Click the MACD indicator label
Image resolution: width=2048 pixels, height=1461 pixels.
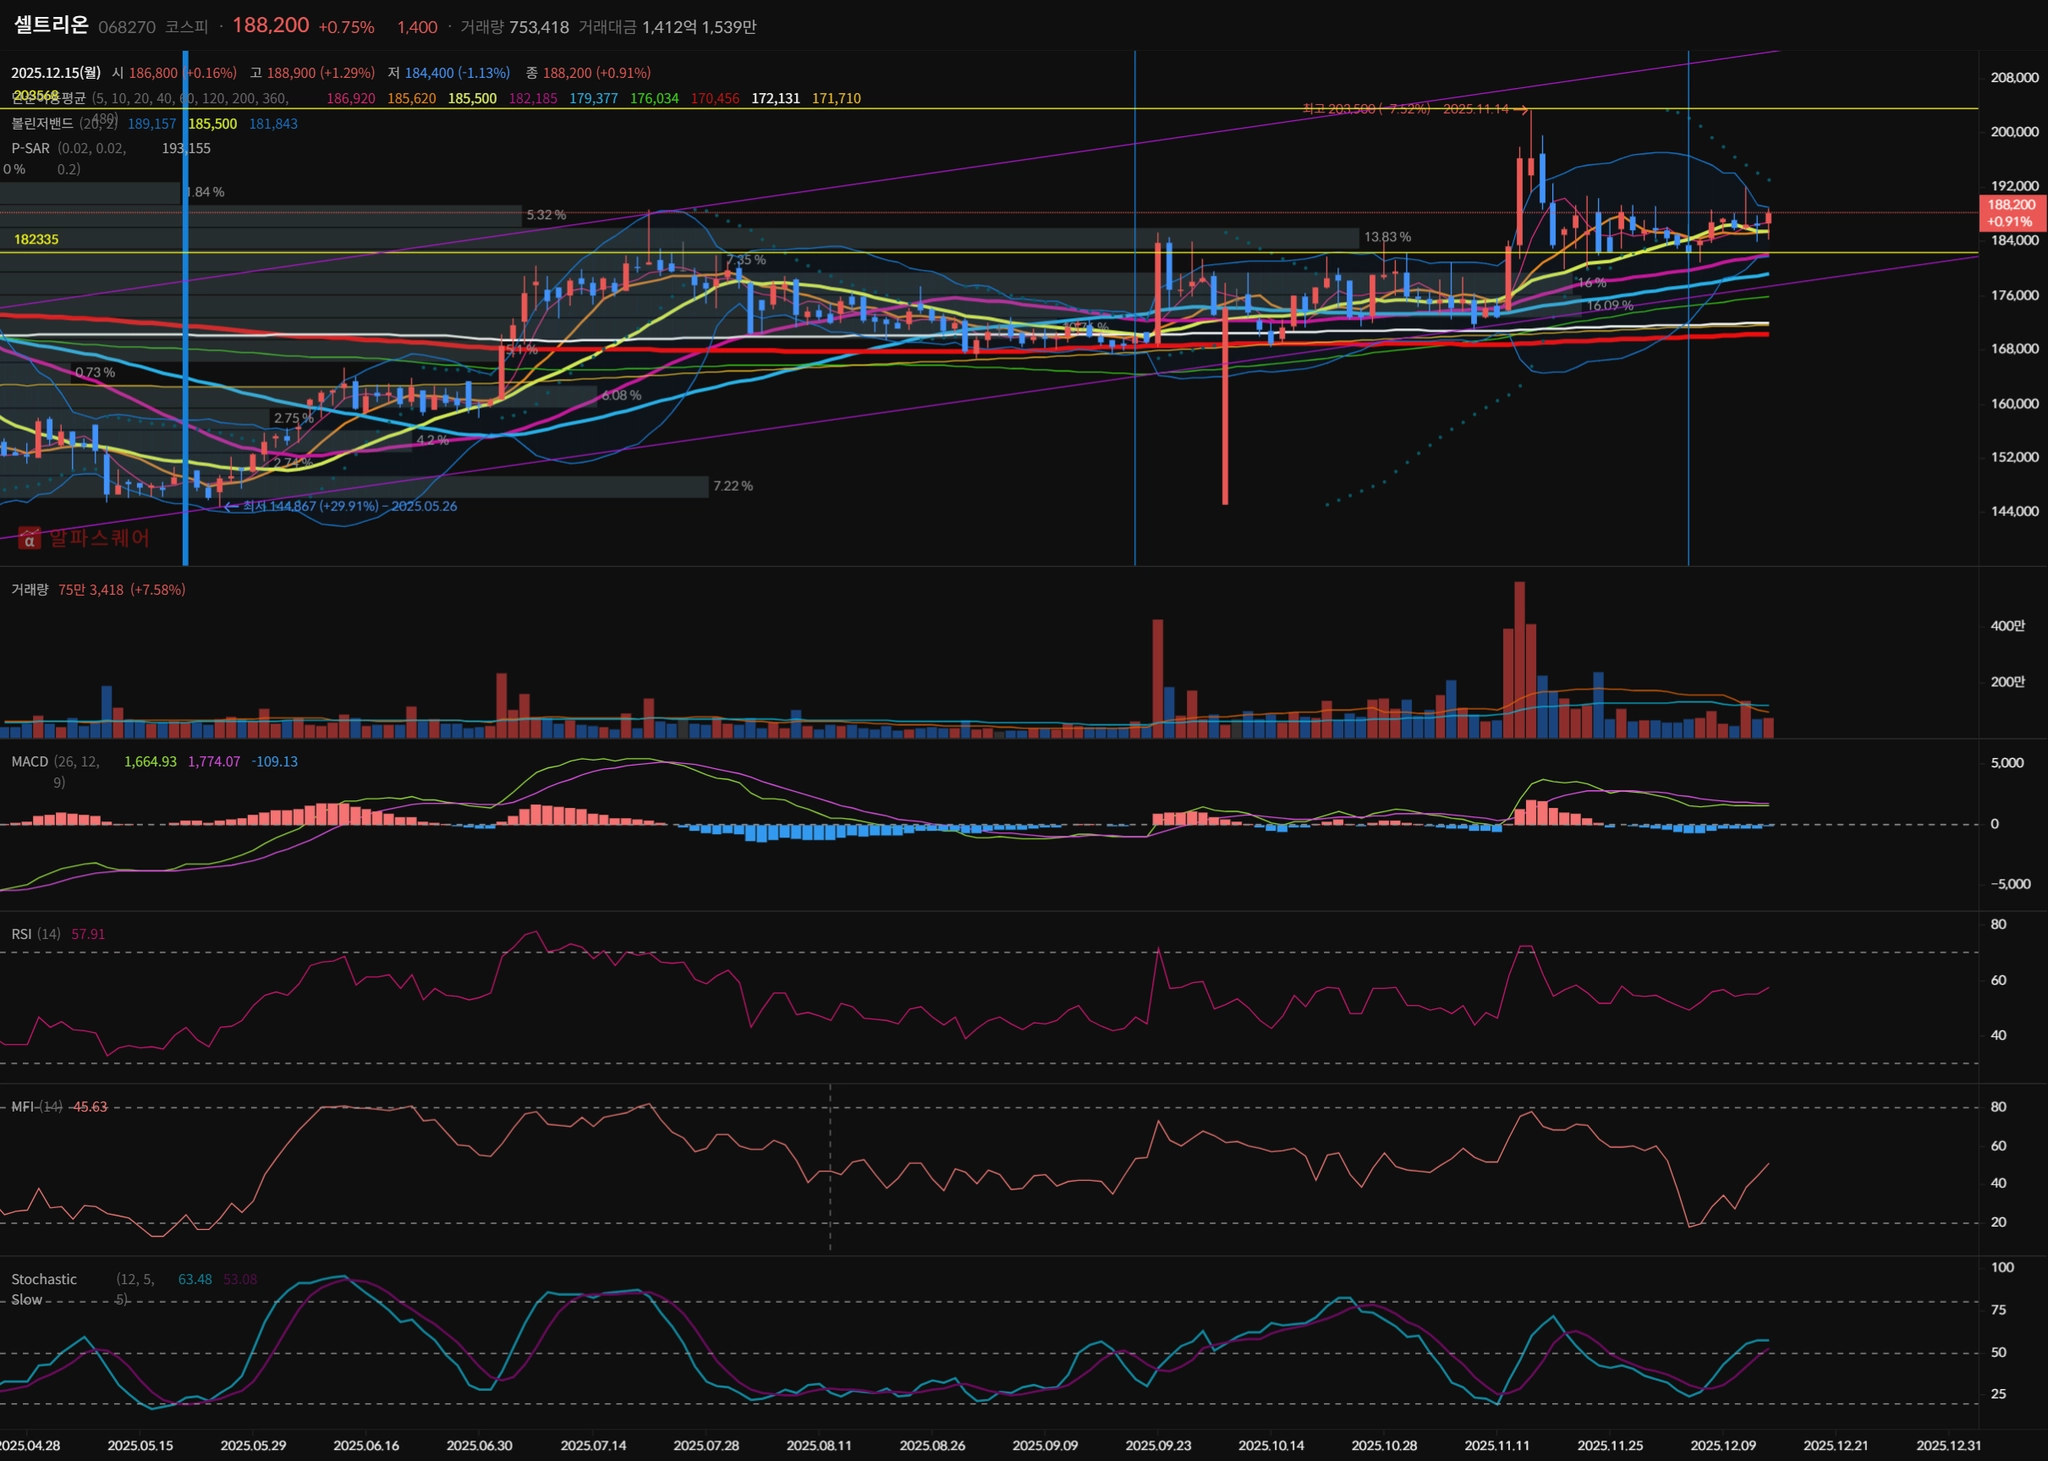[x=29, y=762]
